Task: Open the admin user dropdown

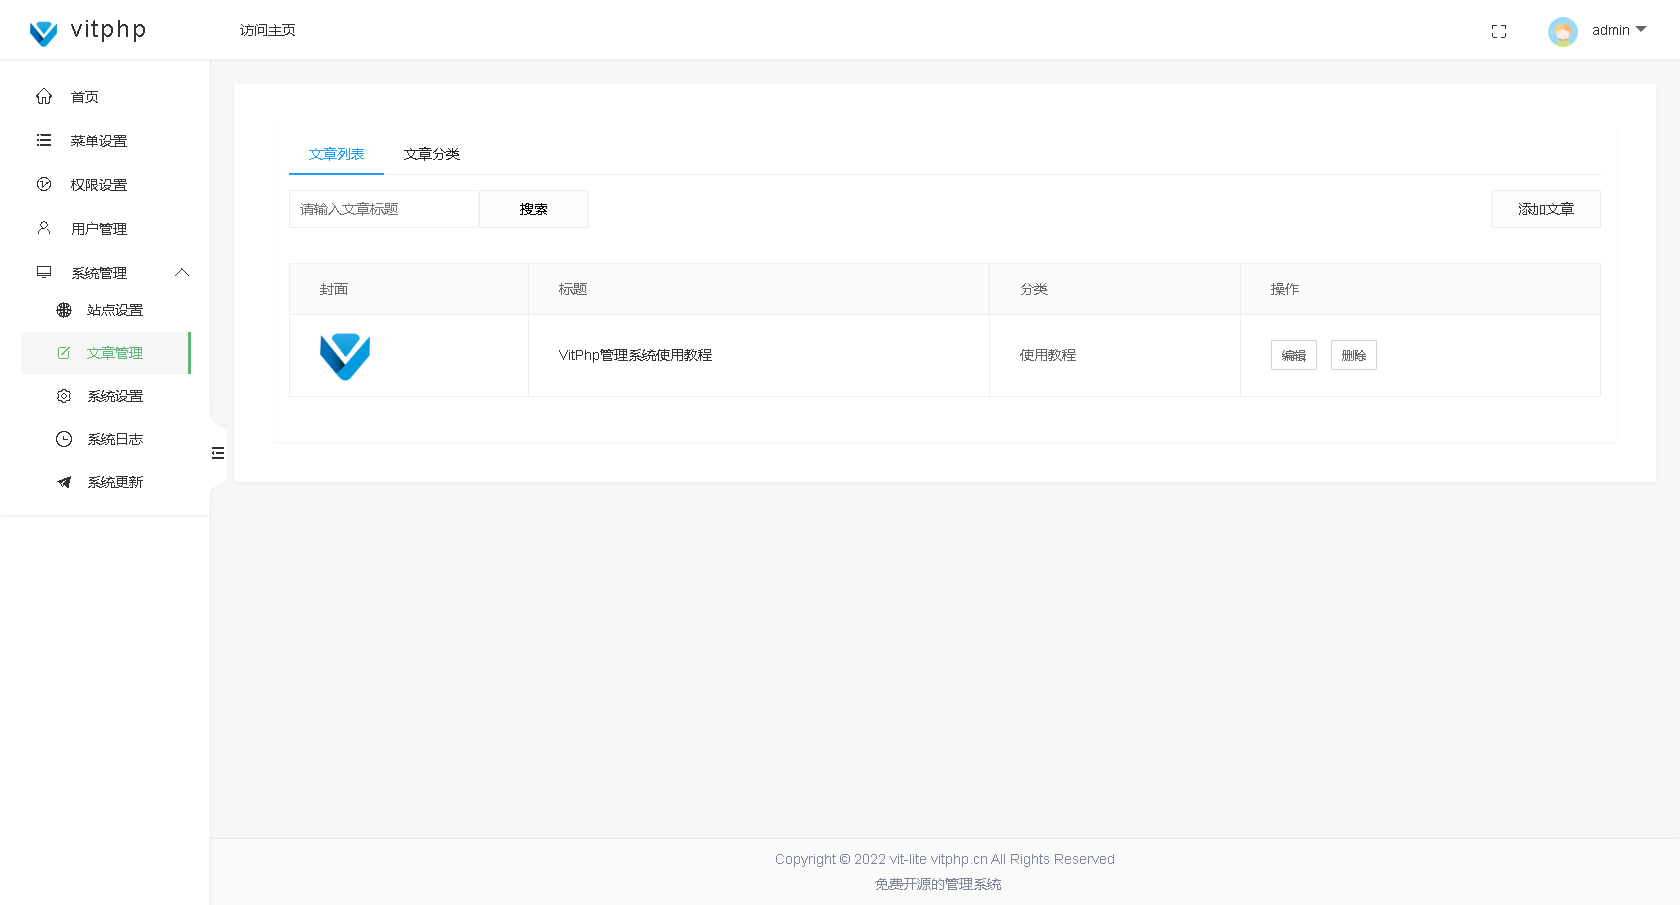Action: [x=1619, y=31]
